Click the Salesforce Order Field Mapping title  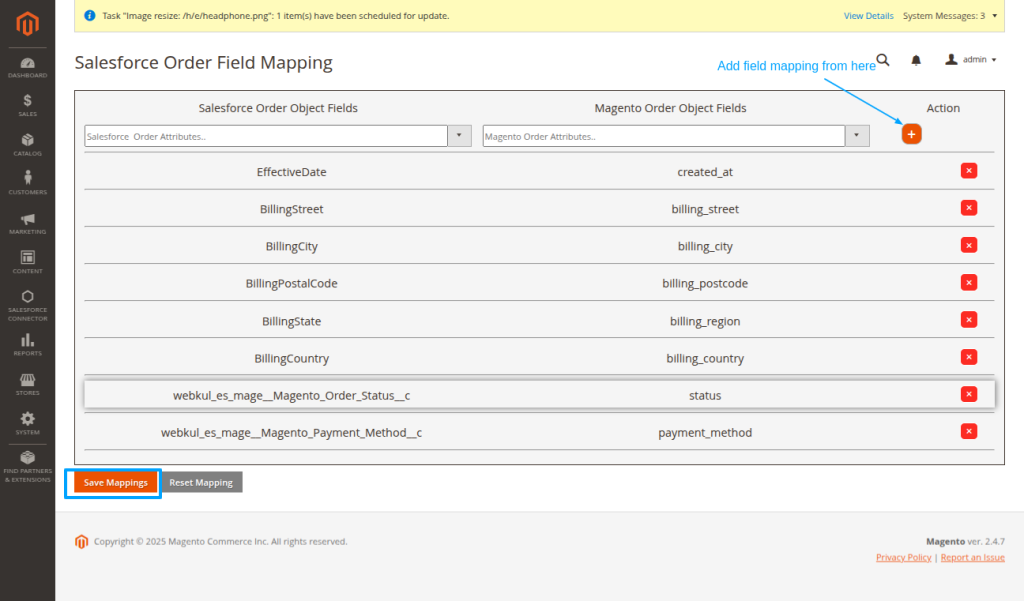(x=203, y=63)
